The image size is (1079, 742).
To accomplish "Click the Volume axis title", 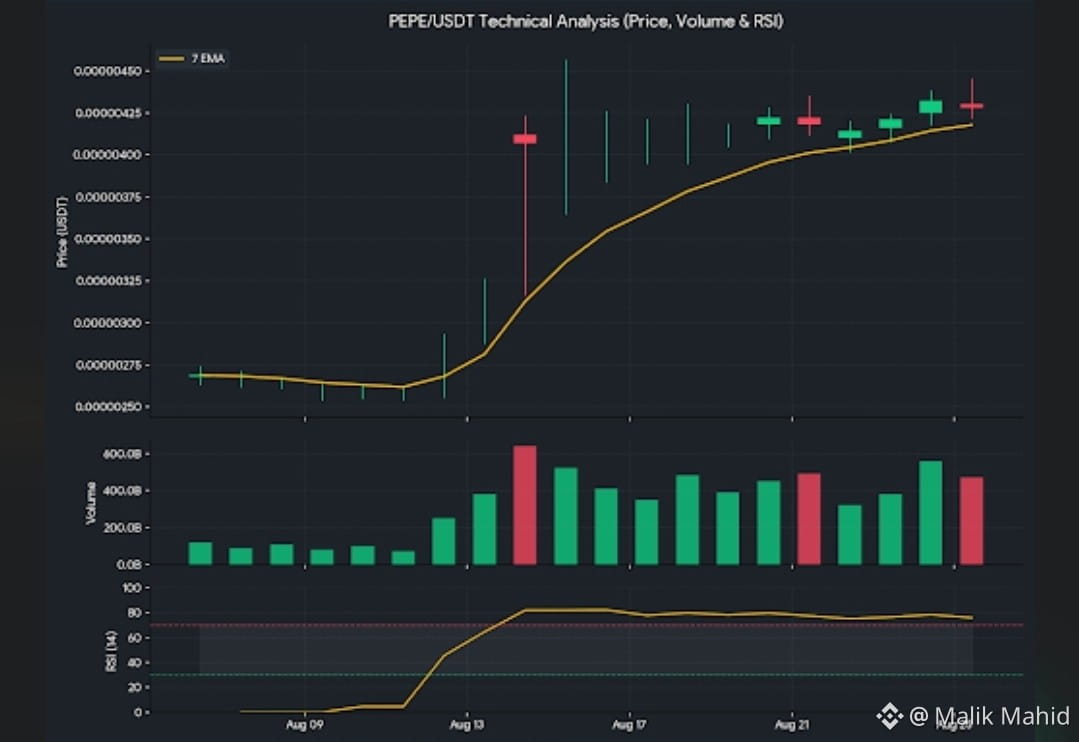I will click(90, 503).
